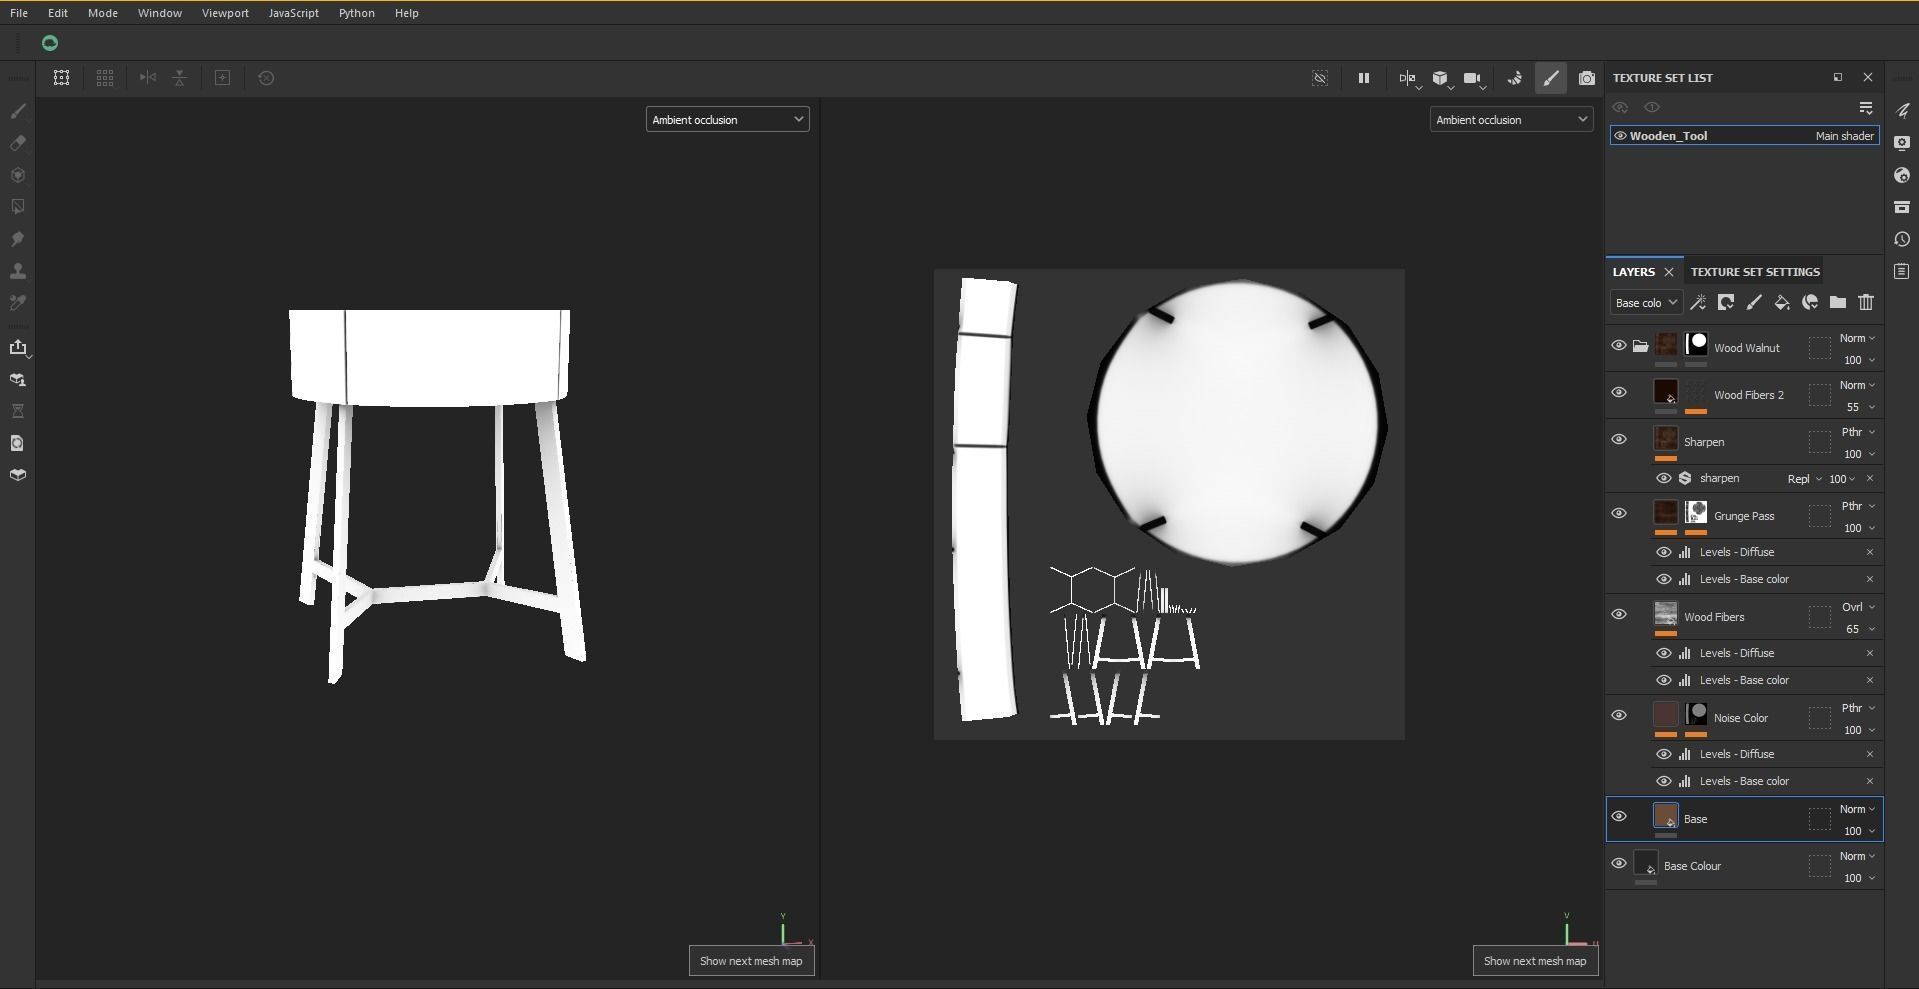This screenshot has width=1919, height=989.
Task: Activate the painting mode brush icon
Action: click(1551, 78)
